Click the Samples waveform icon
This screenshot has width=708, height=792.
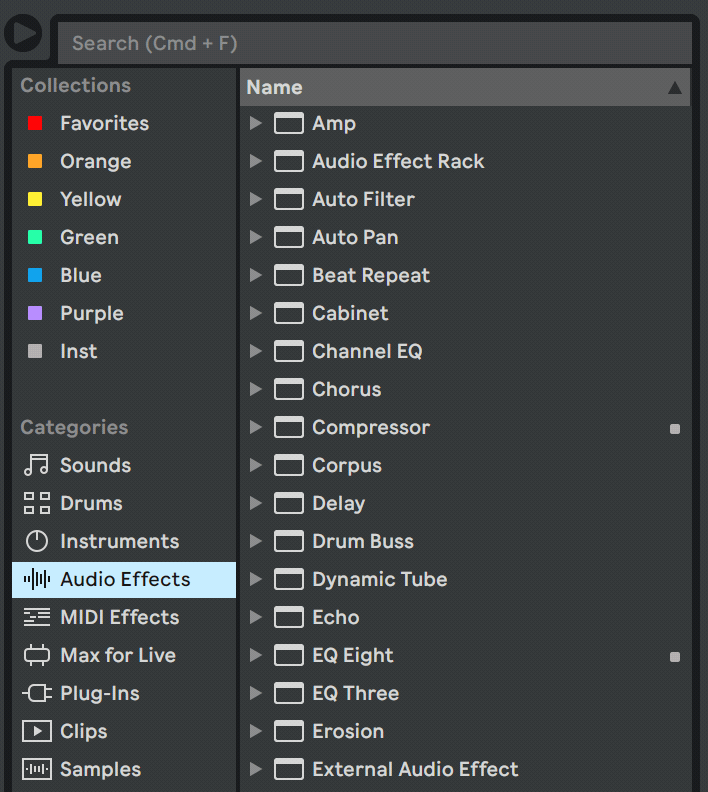[x=36, y=769]
